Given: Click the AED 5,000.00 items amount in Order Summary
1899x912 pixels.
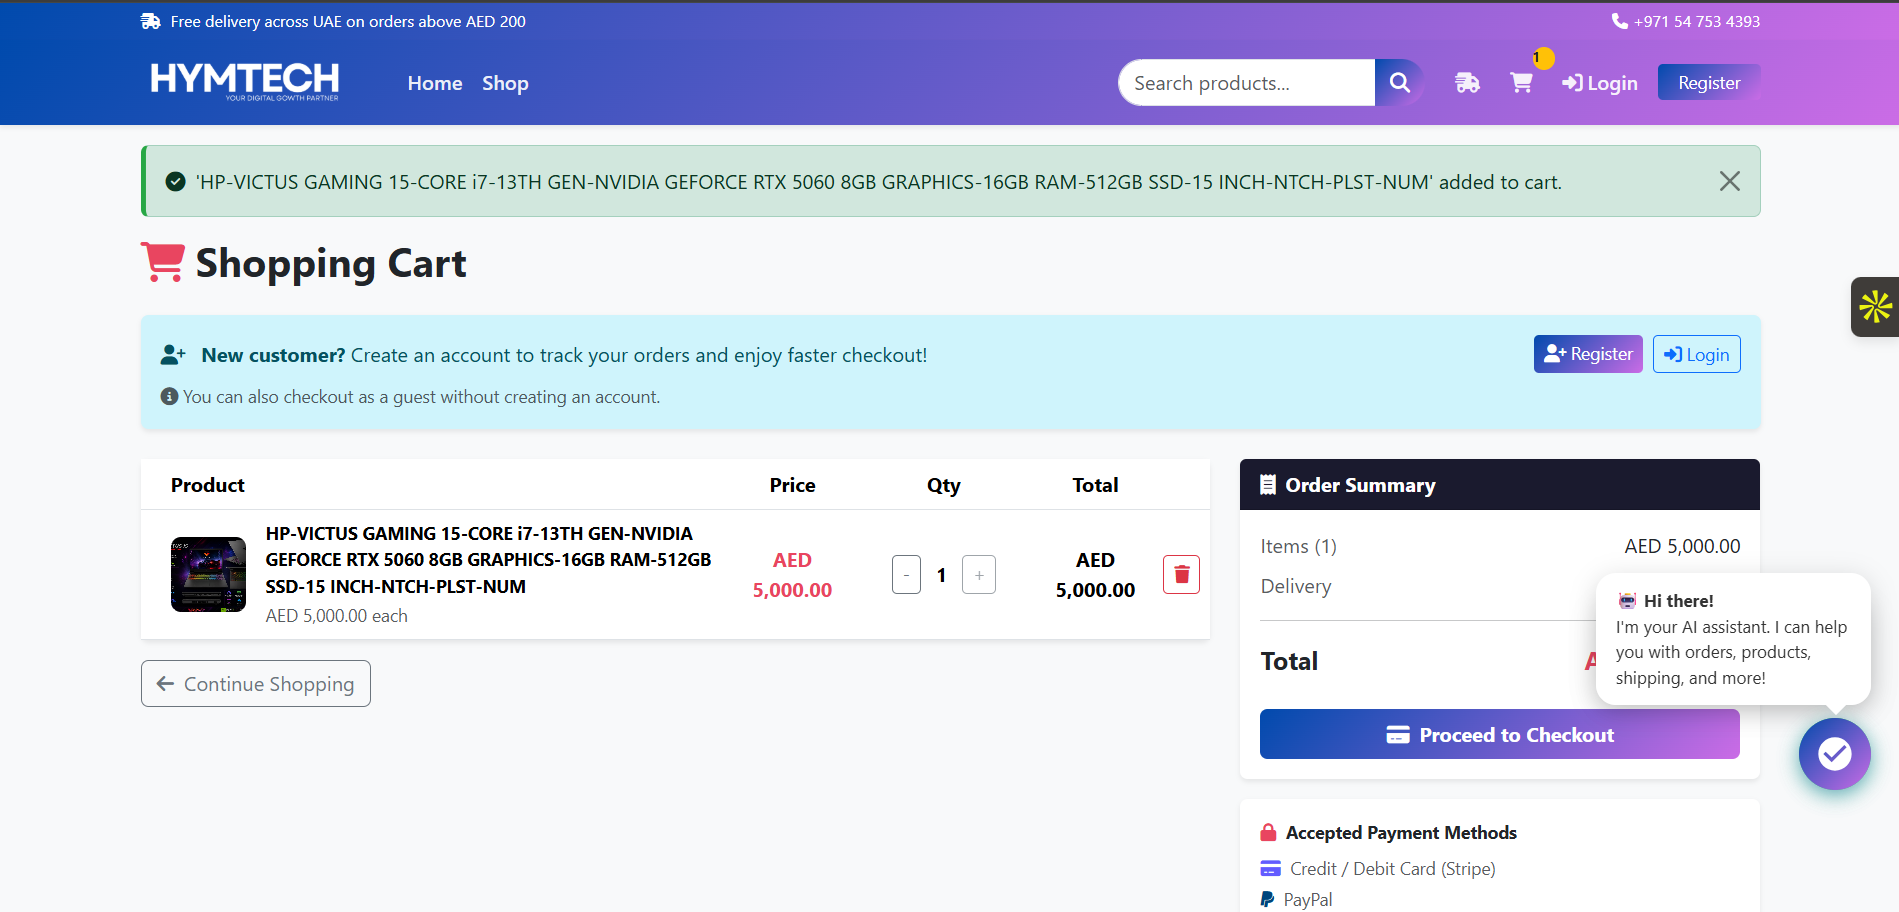Looking at the screenshot, I should [1682, 546].
